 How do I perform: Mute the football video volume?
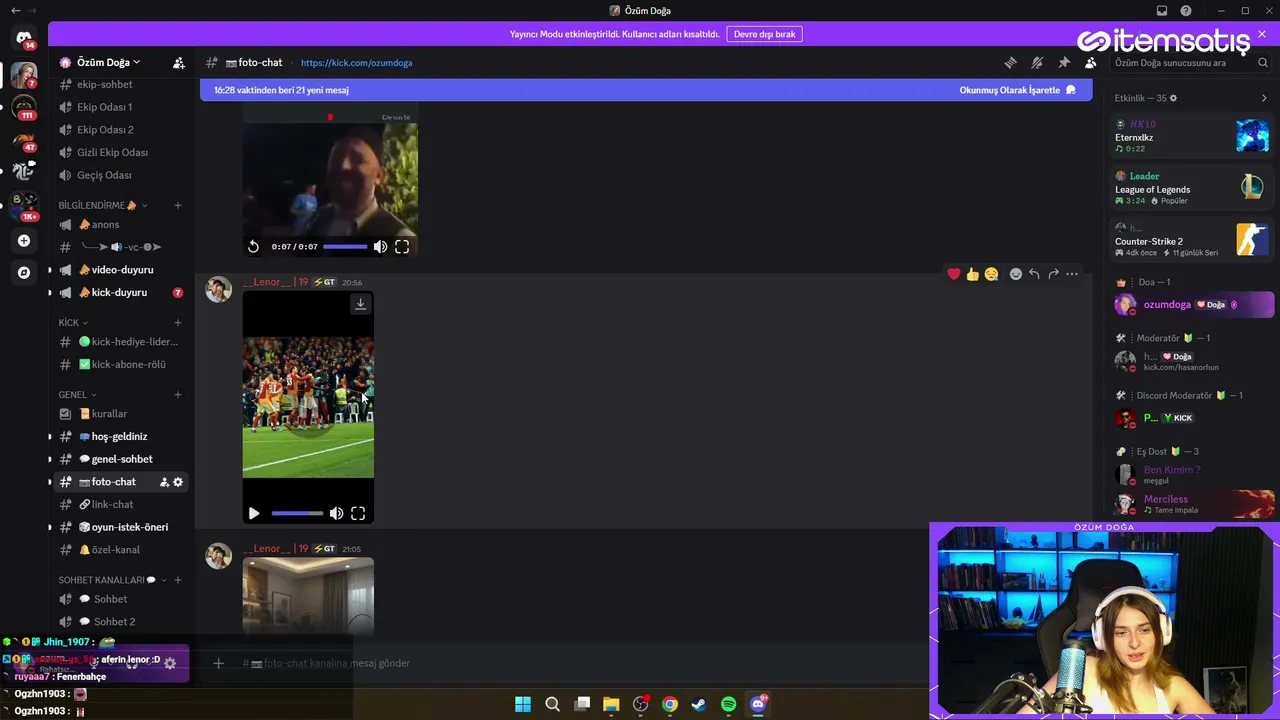tap(336, 513)
